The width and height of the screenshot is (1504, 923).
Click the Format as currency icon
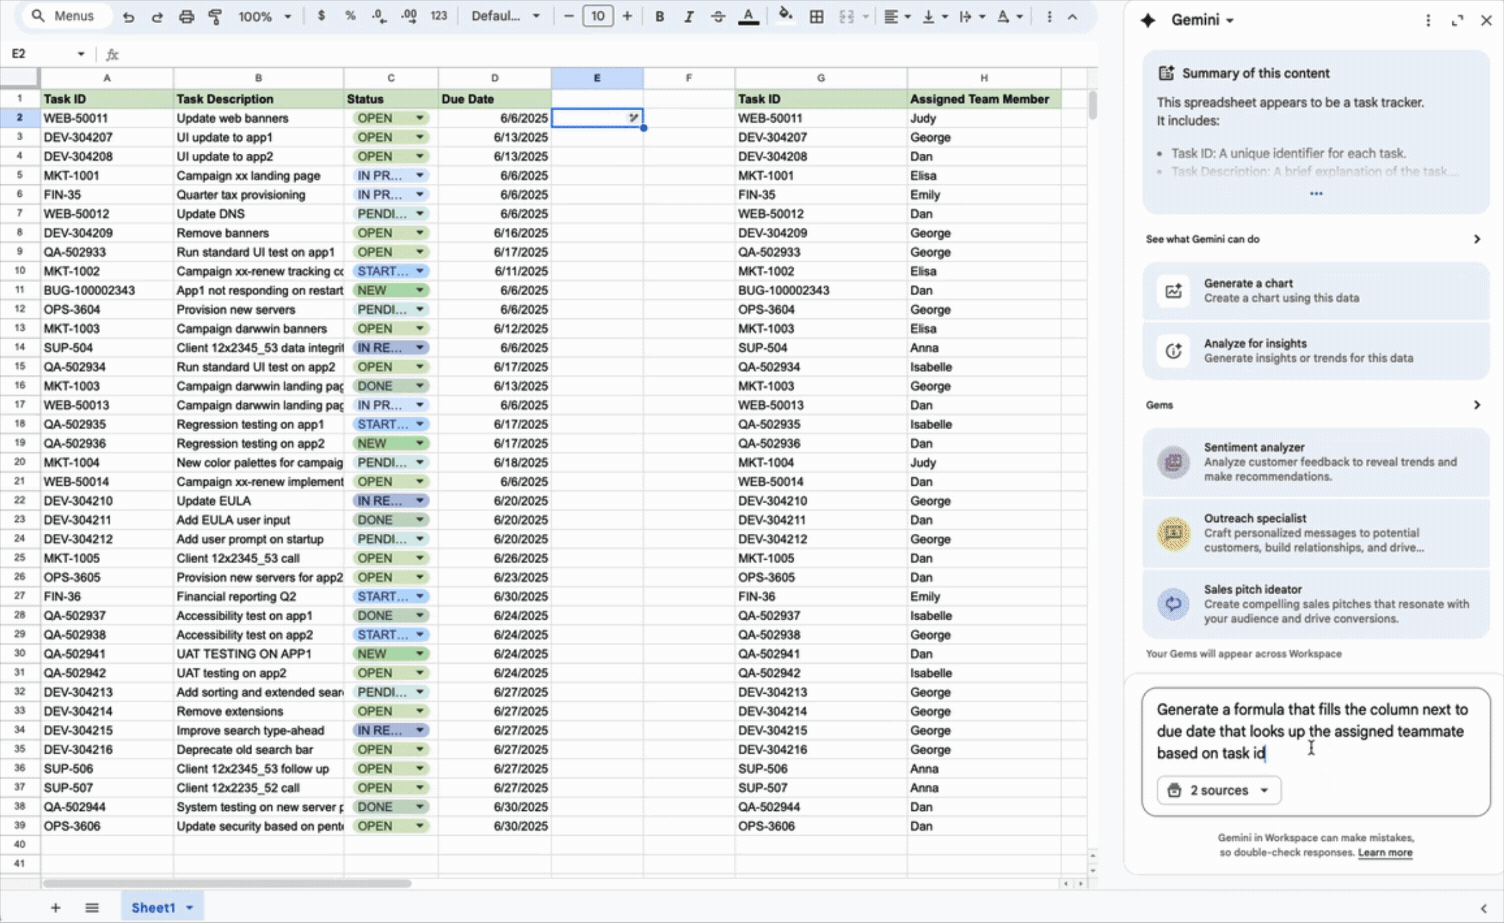click(321, 17)
